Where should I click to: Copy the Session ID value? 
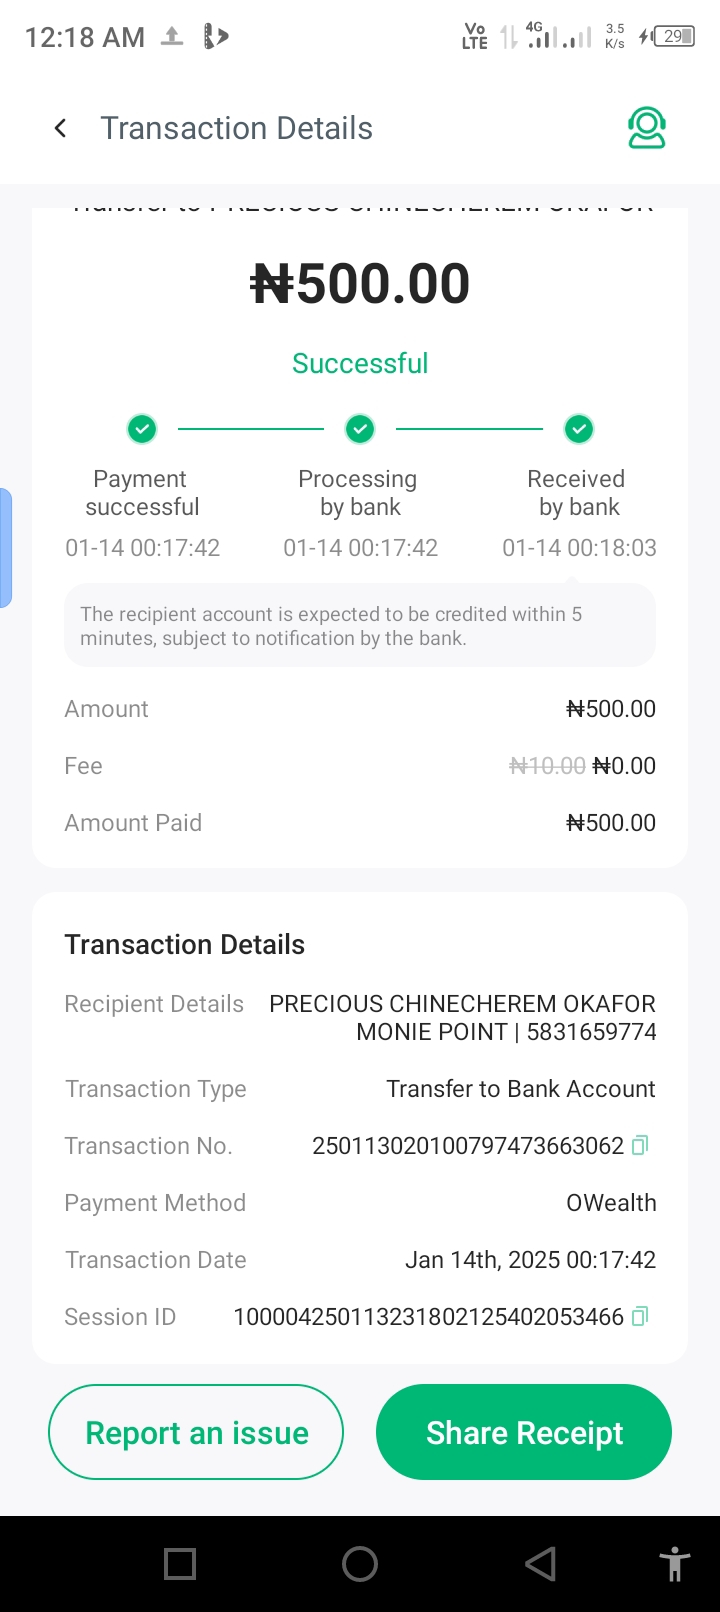click(x=641, y=1316)
